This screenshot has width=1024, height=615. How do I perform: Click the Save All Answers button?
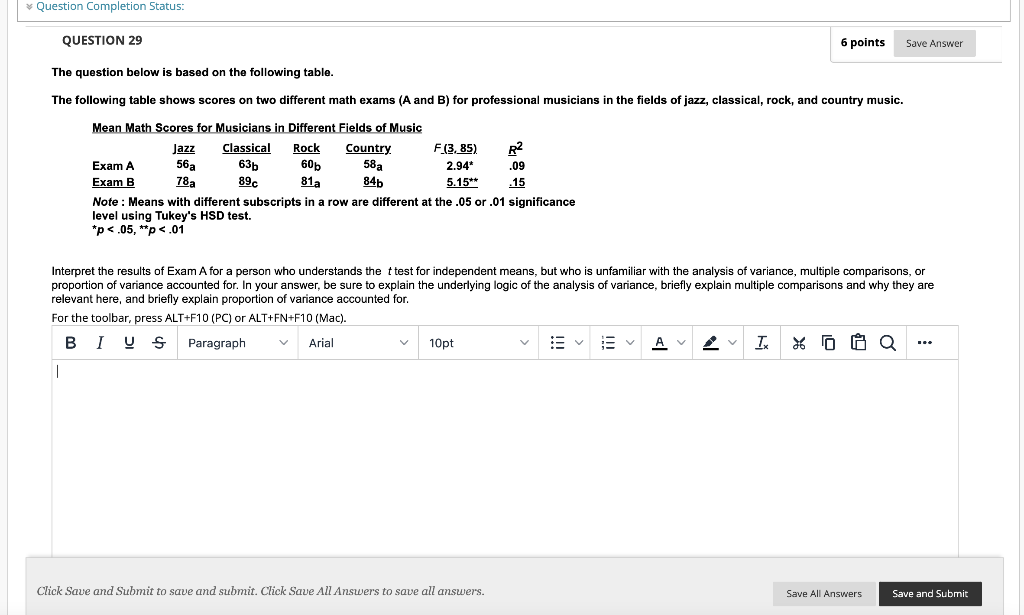[x=824, y=593]
